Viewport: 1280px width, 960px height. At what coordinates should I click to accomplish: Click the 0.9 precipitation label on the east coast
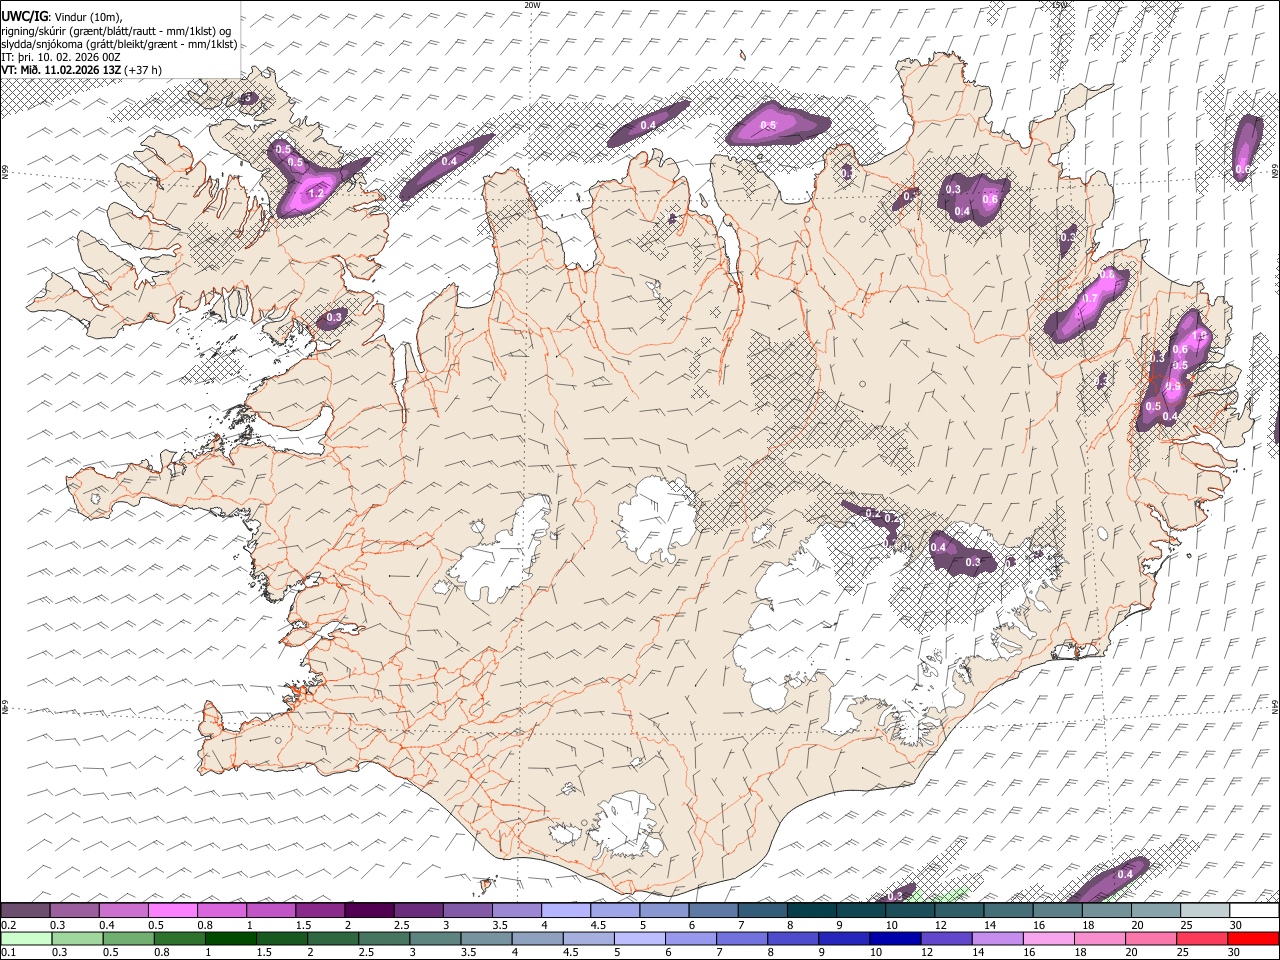tap(1174, 387)
